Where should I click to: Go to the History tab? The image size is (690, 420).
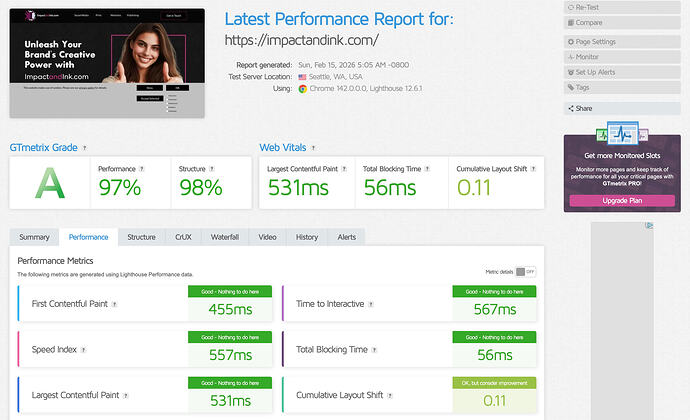click(306, 237)
